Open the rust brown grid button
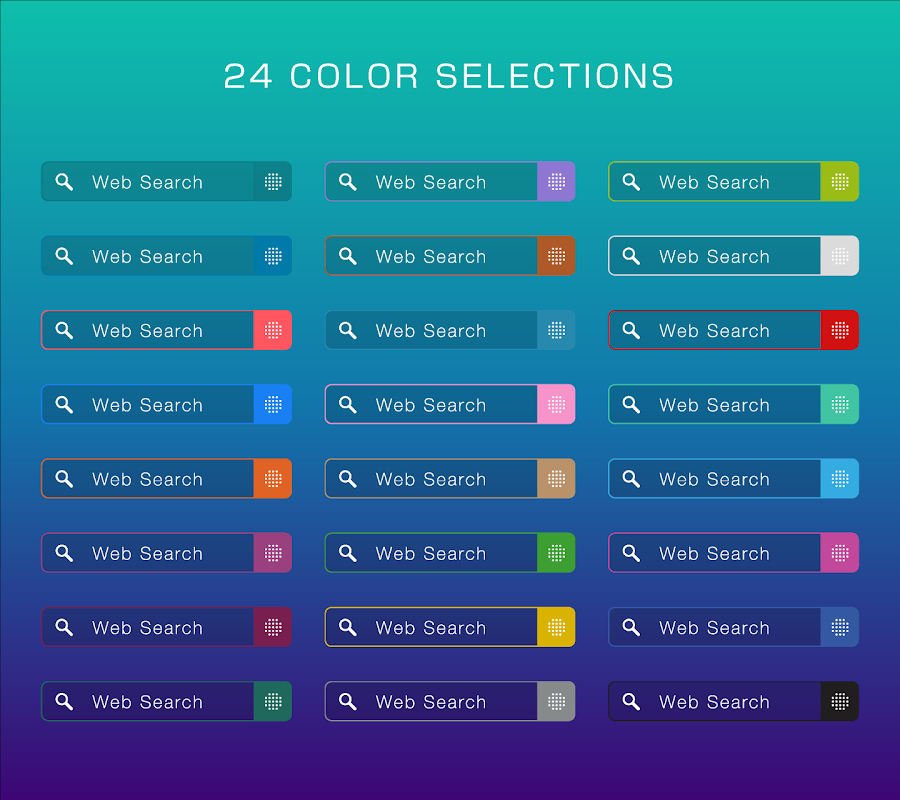This screenshot has height=800, width=900. 556,255
